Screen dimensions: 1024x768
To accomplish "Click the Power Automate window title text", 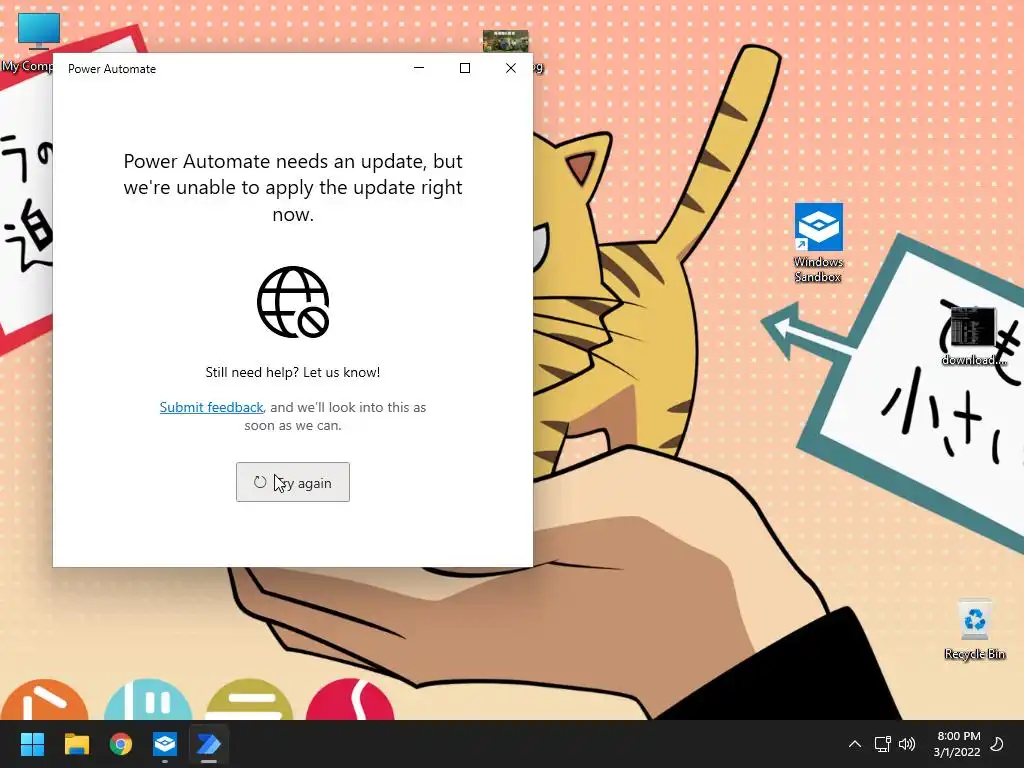I will tap(112, 69).
